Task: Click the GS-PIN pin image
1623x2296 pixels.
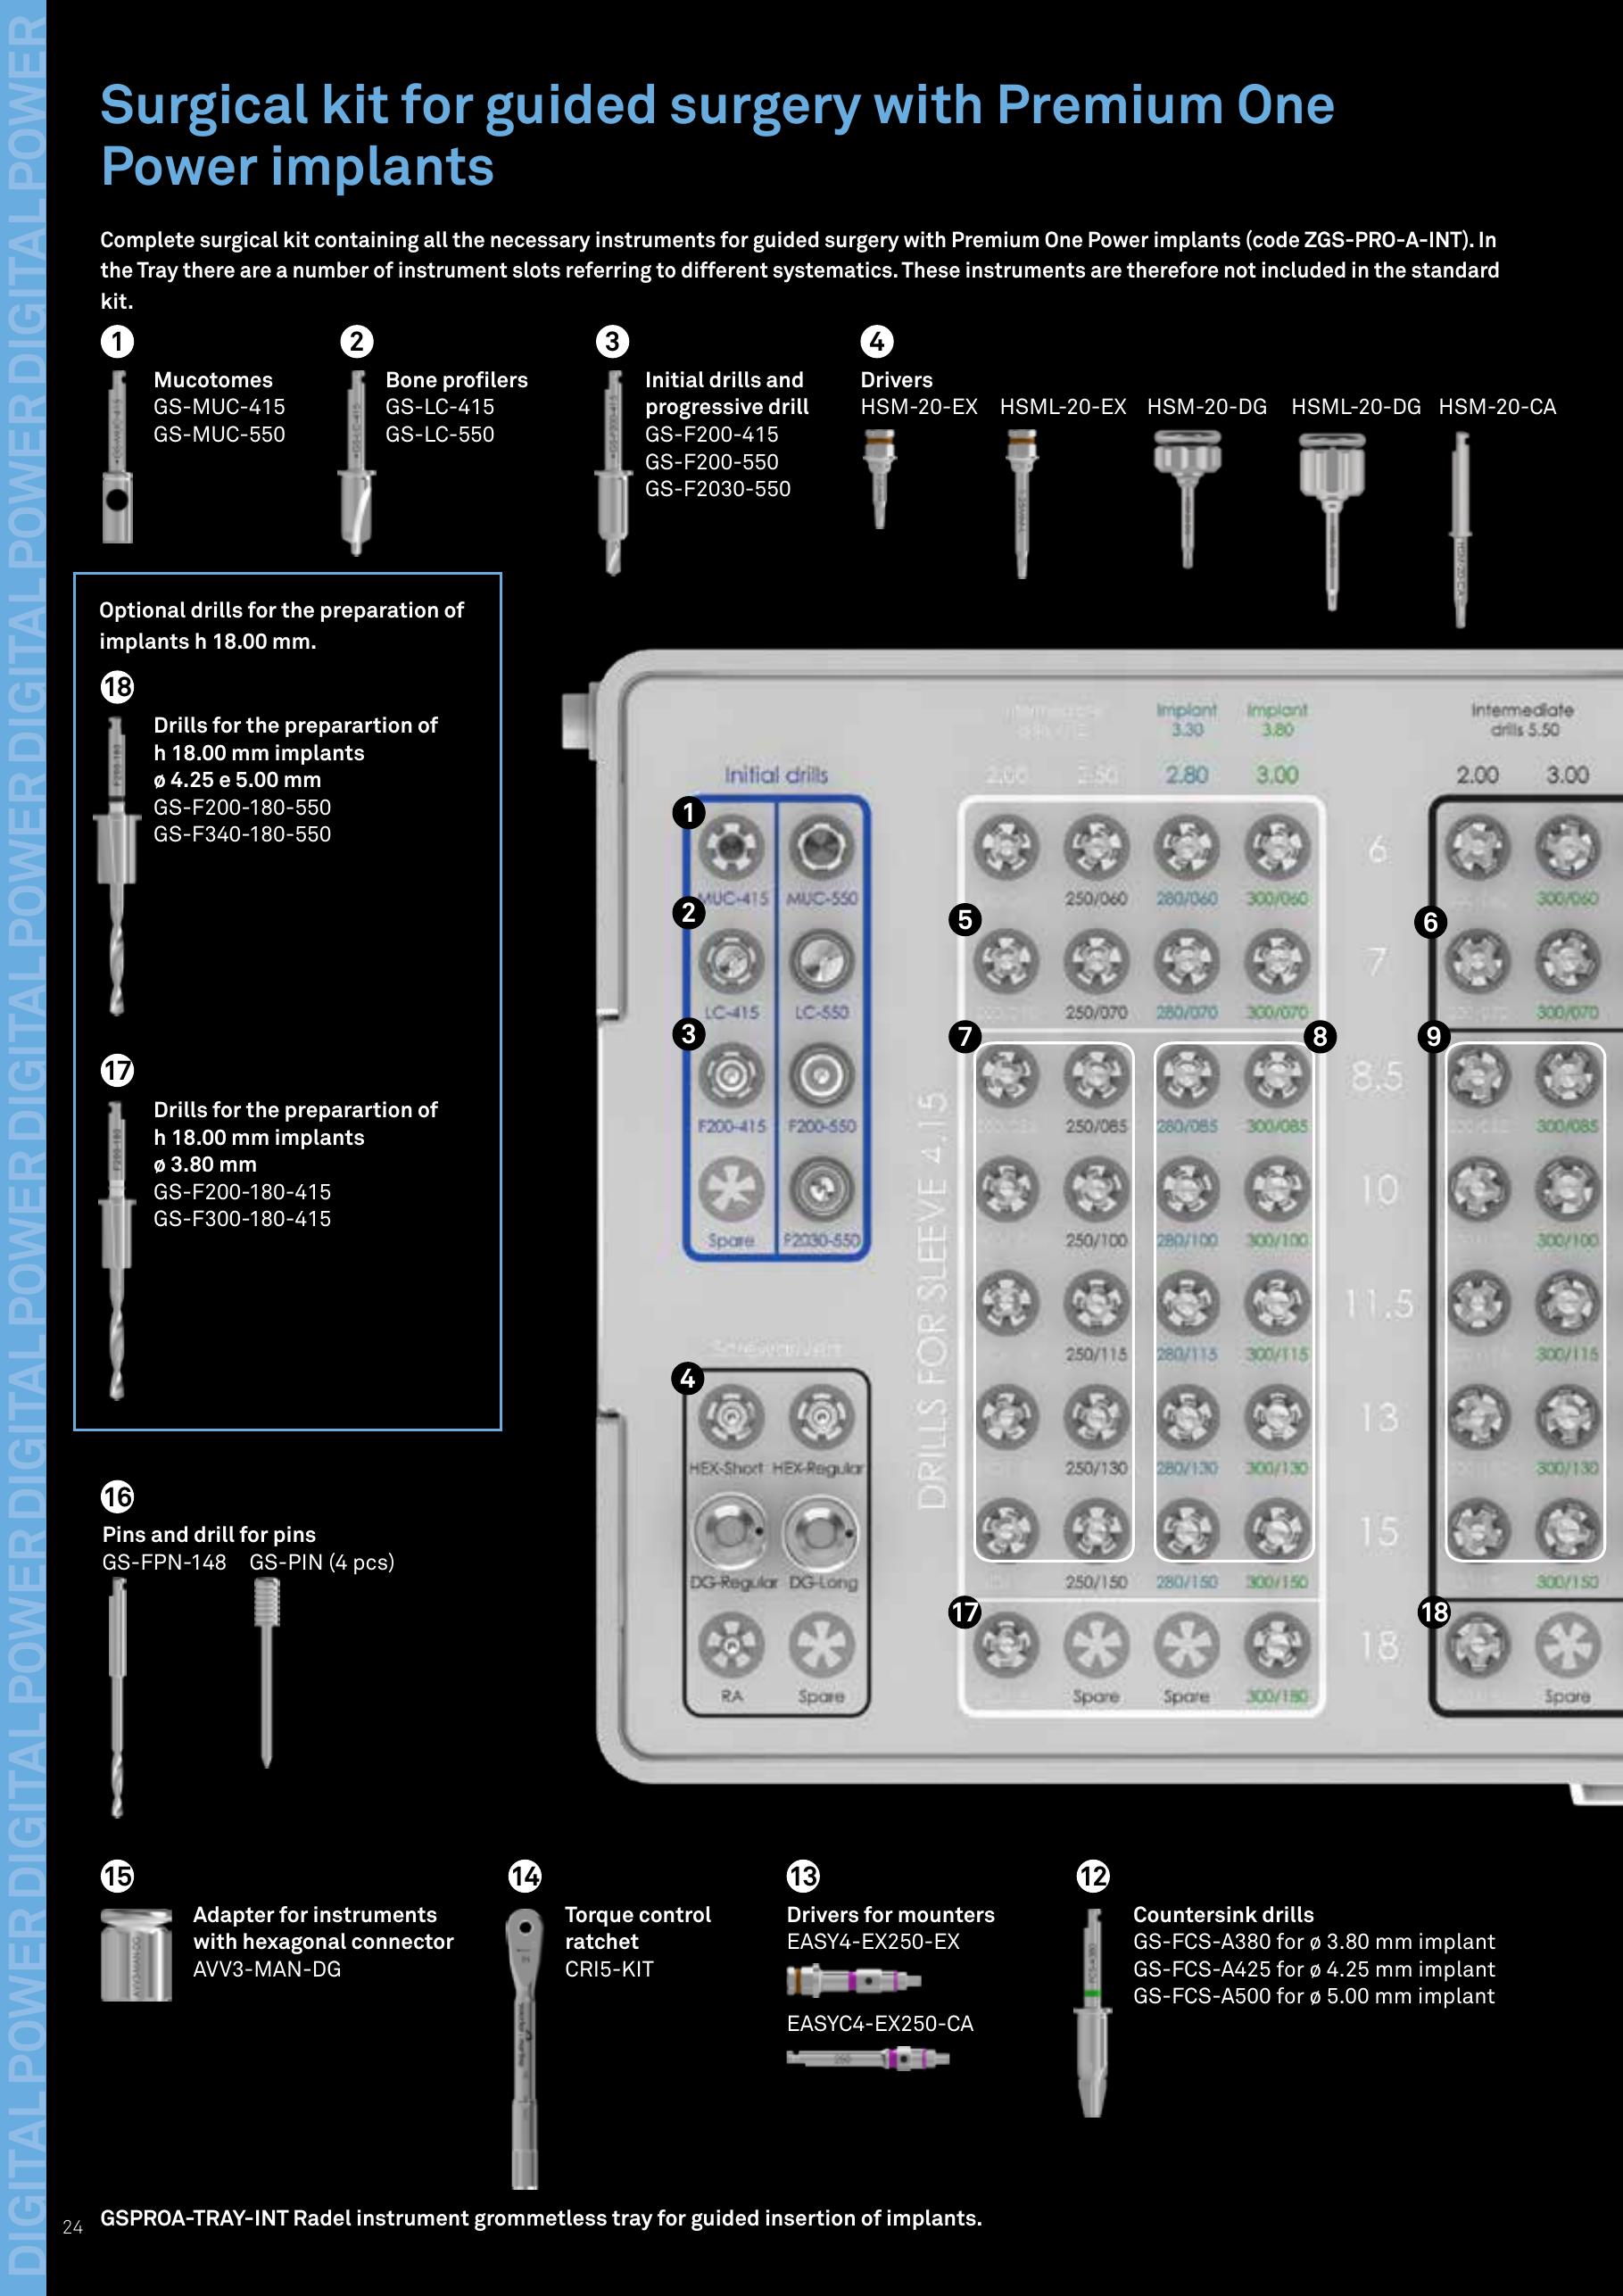Action: (x=266, y=1674)
